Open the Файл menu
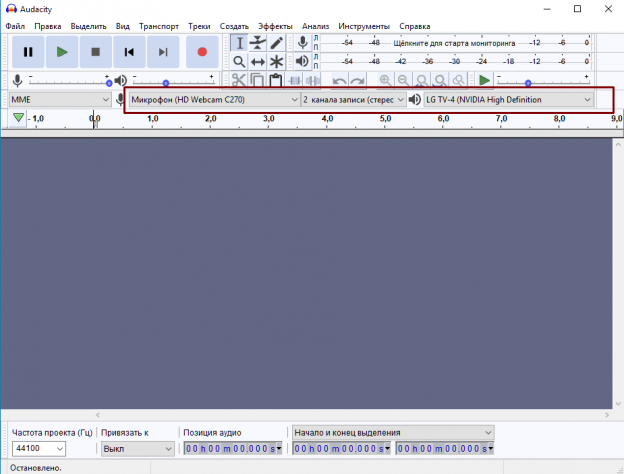 click(x=15, y=26)
